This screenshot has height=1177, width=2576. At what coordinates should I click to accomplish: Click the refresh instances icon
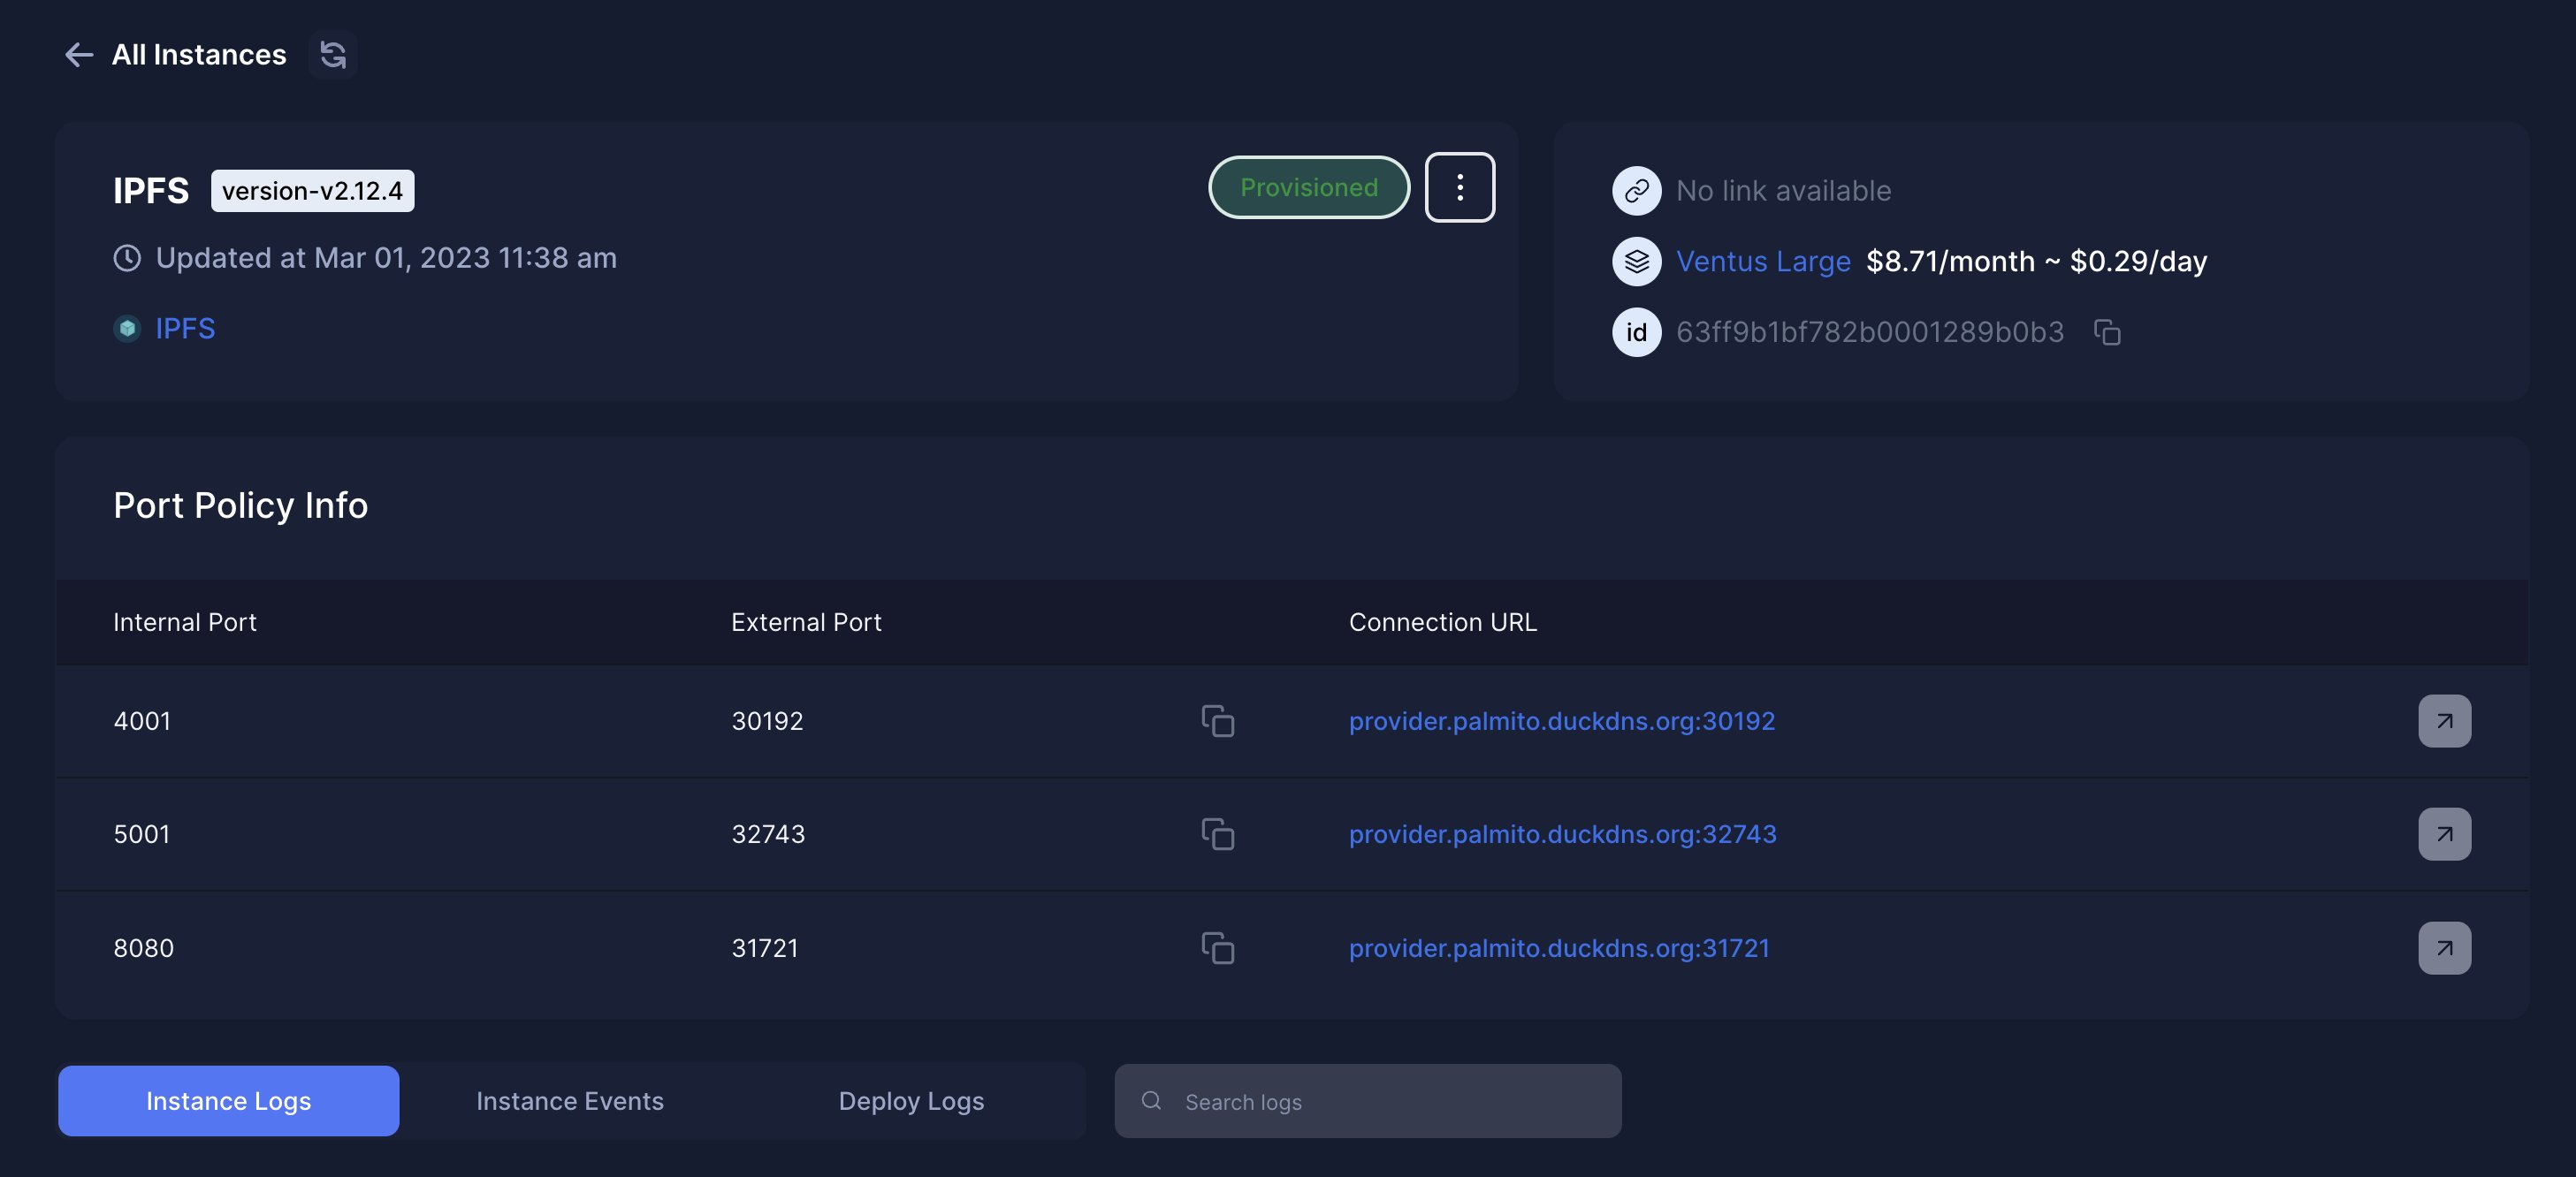[333, 55]
